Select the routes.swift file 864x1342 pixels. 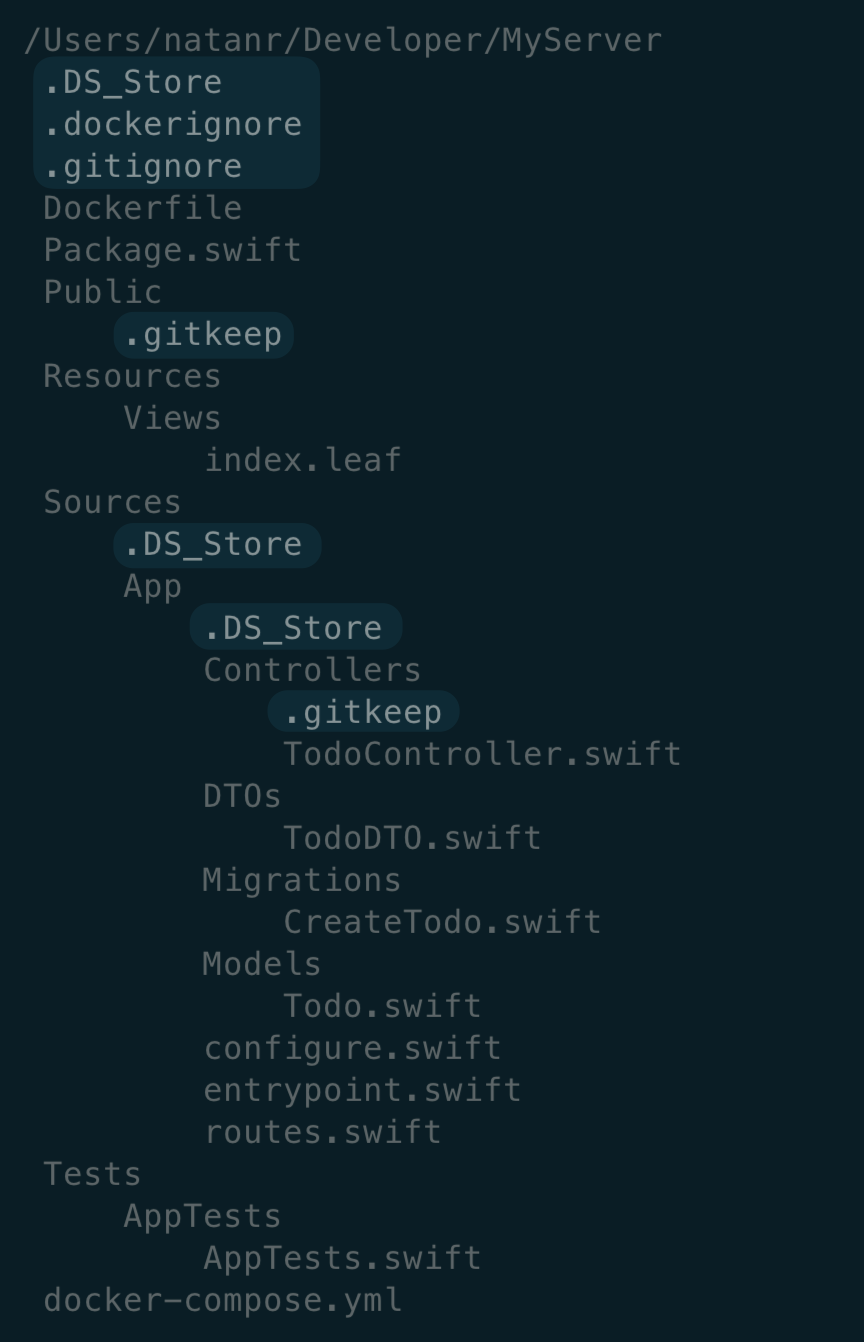[322, 1132]
